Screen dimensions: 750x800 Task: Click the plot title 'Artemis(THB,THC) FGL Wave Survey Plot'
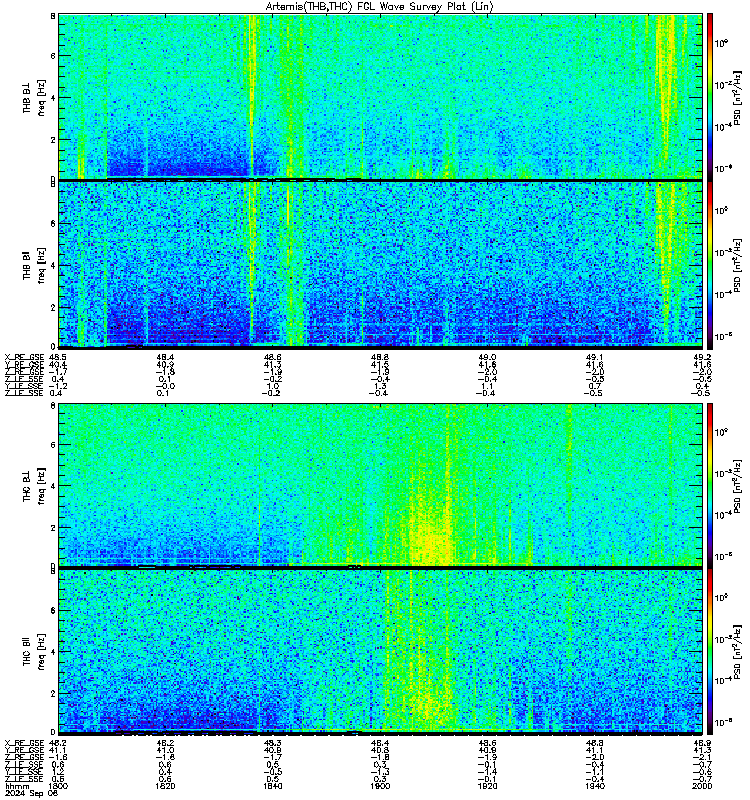[x=380, y=7]
